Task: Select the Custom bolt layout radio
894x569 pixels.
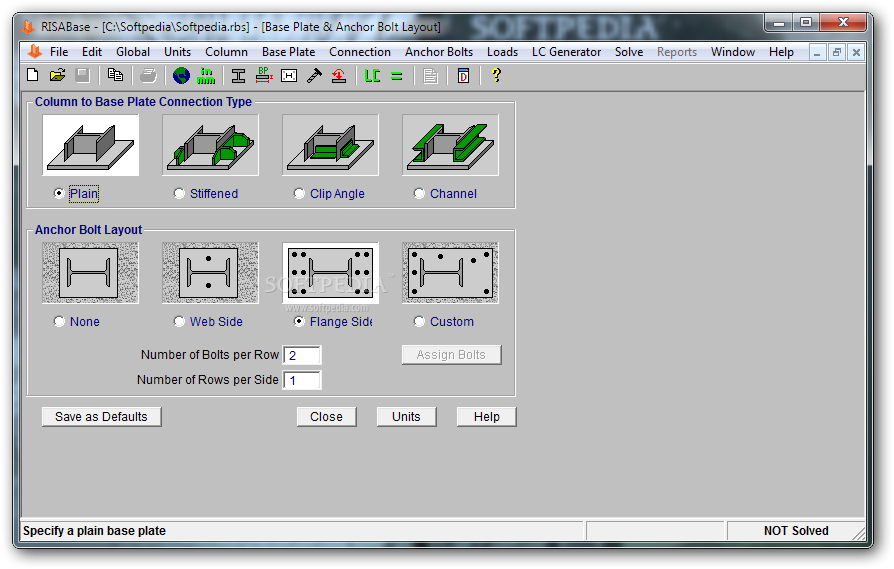Action: pyautogui.click(x=419, y=322)
